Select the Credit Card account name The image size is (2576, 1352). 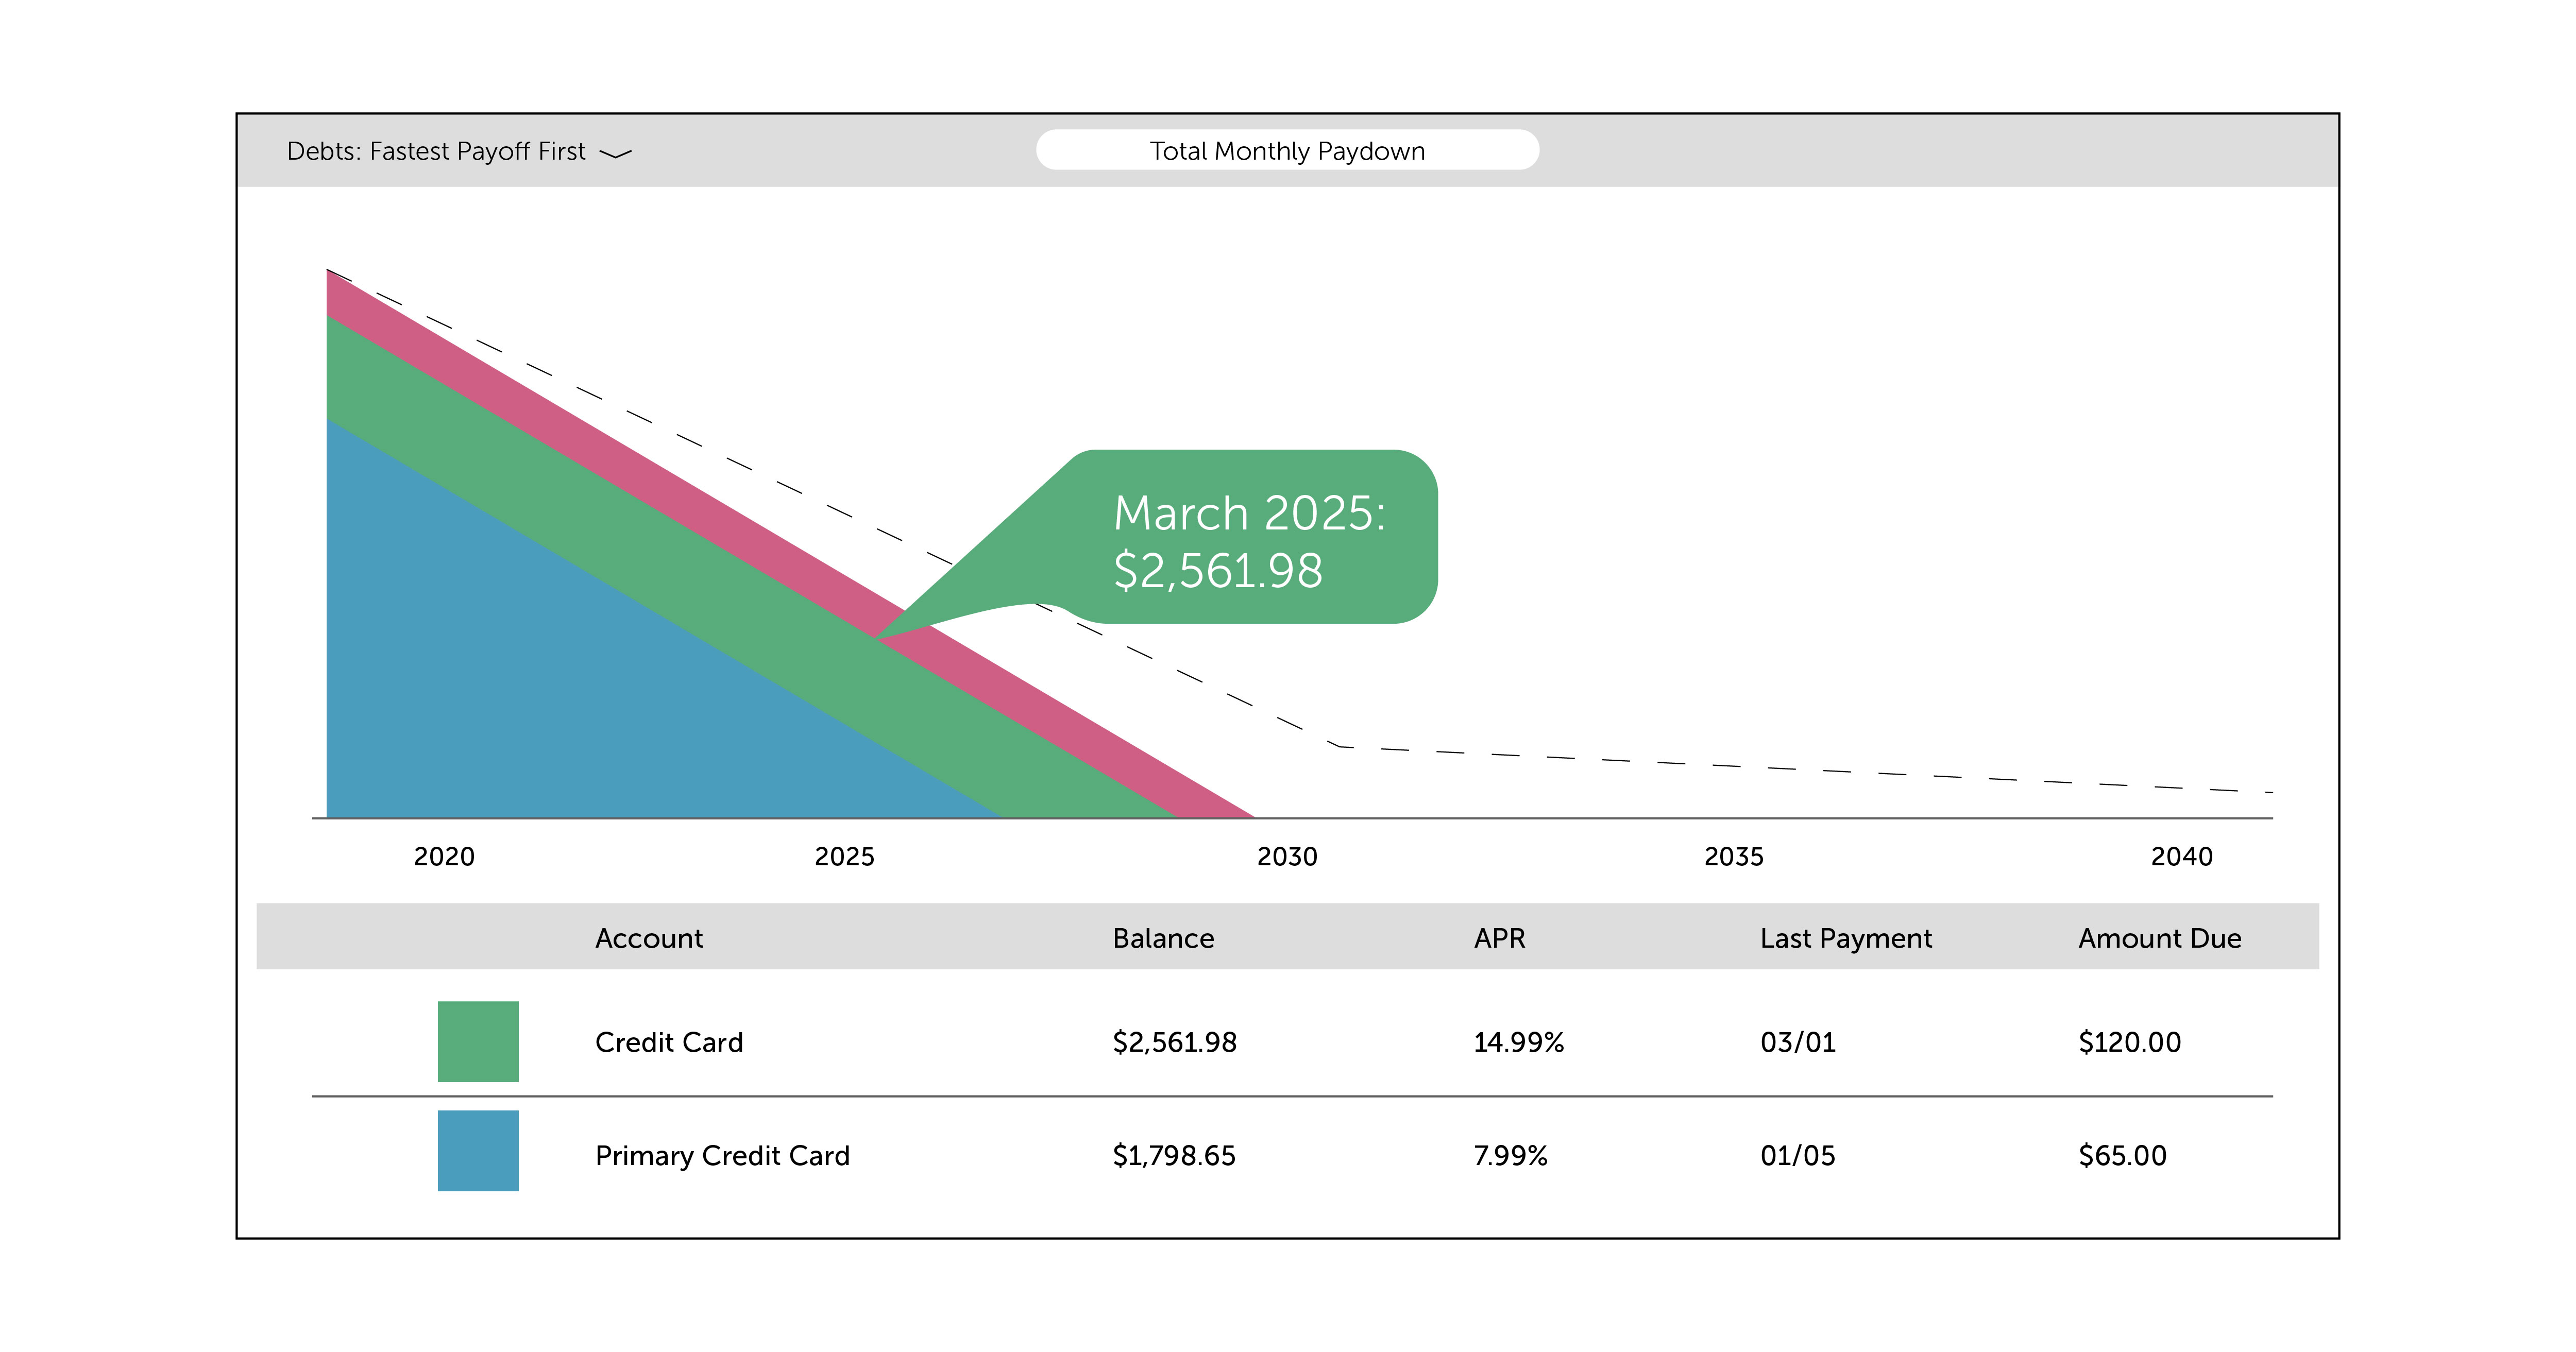(x=669, y=1042)
